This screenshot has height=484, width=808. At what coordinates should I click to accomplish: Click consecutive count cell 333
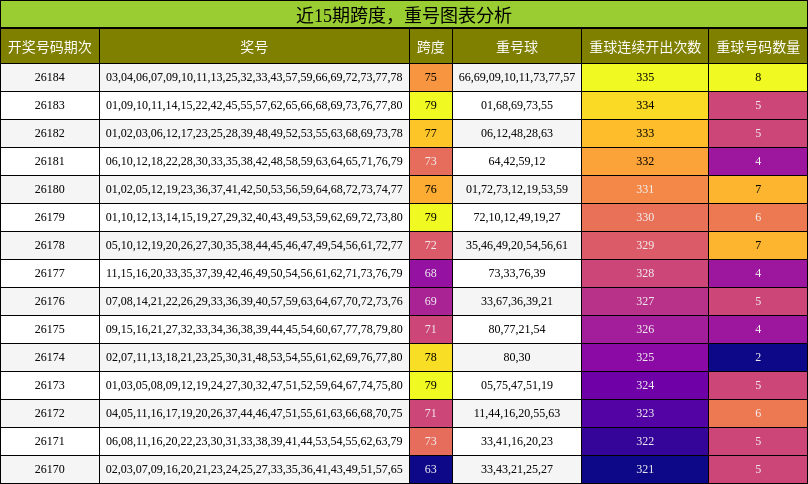645,133
